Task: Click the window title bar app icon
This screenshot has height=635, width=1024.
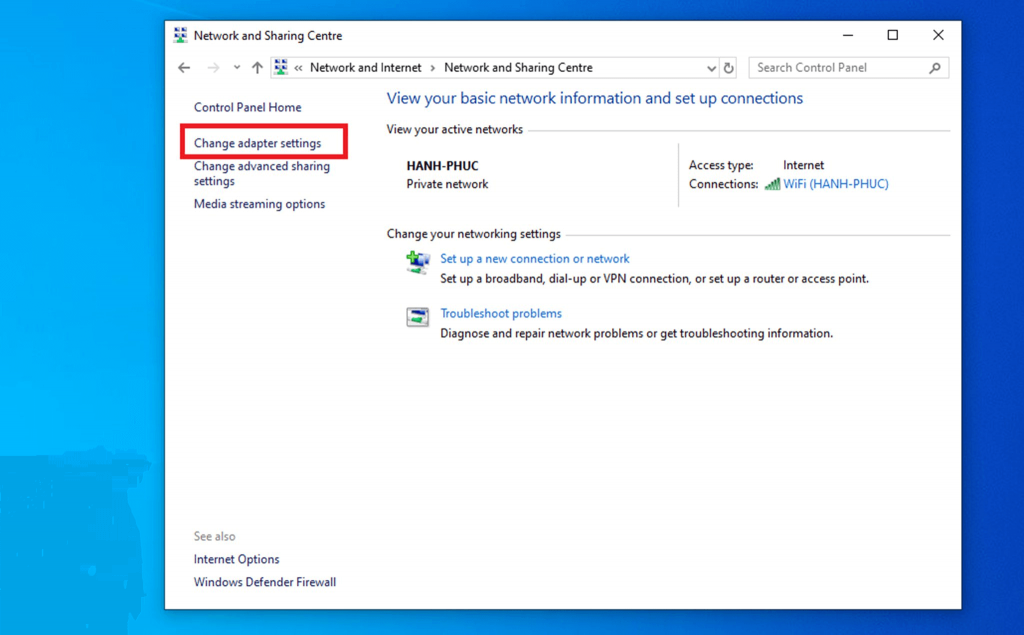Action: 180,35
